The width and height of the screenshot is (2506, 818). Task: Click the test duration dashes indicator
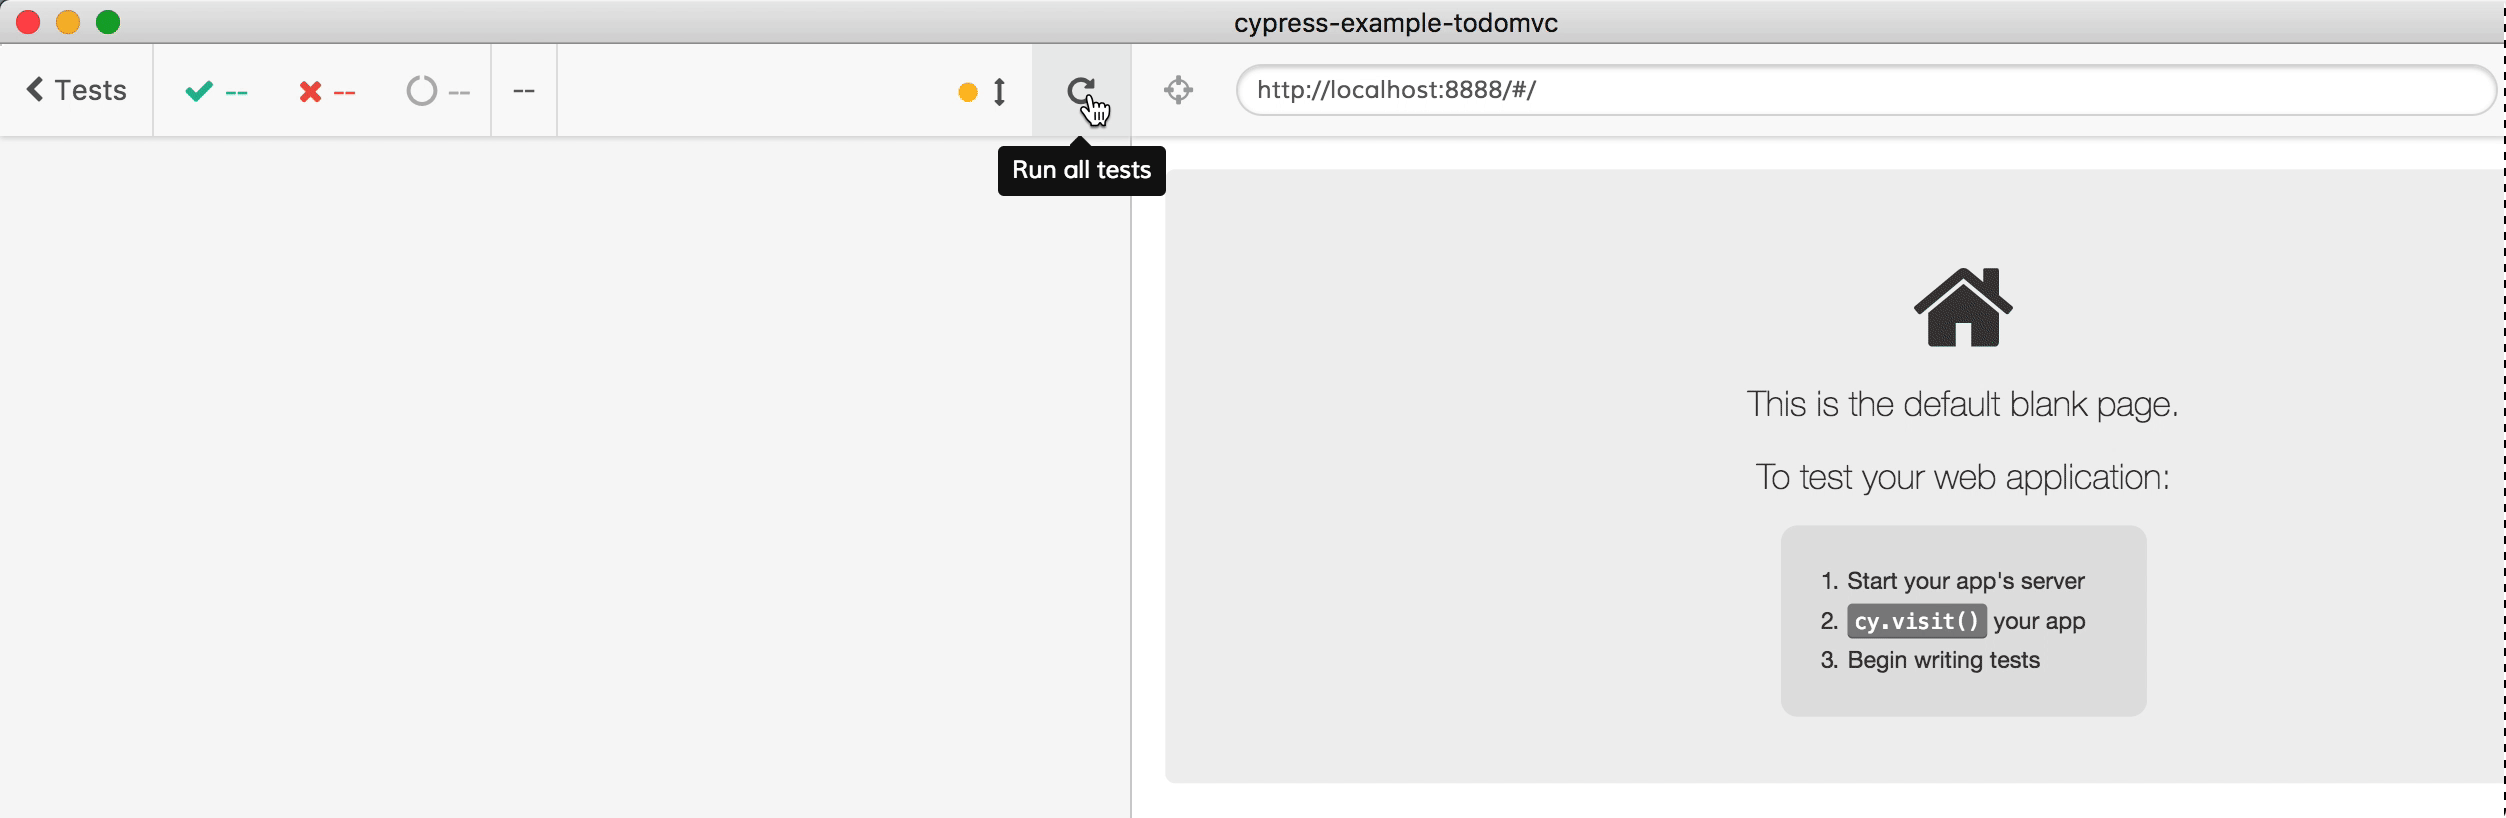click(523, 91)
